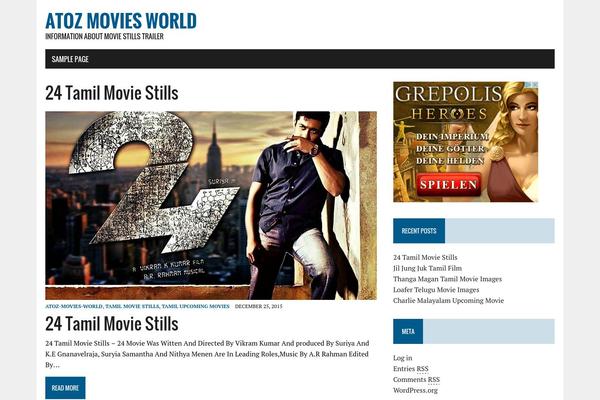Open the TAMIL MOVIE STILLS category link
Screen dimensions: 600x400
[x=132, y=306]
